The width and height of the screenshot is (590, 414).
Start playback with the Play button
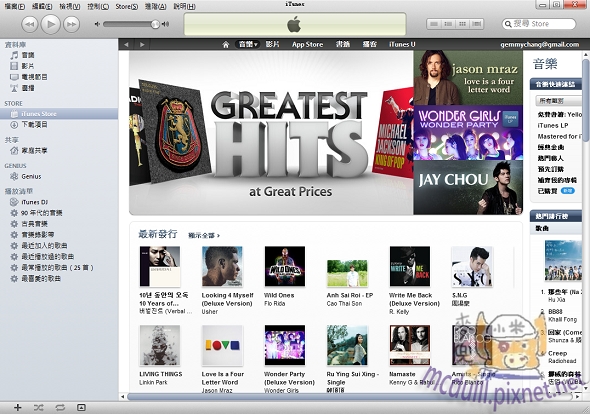(x=50, y=24)
